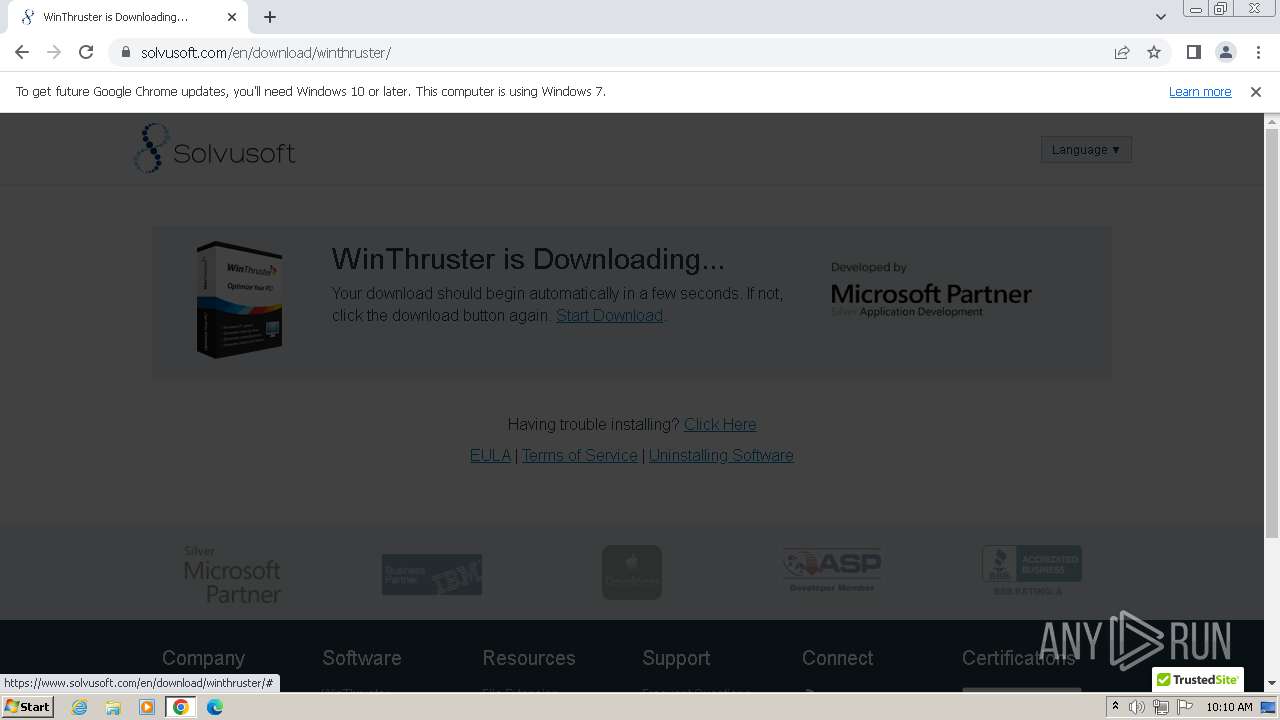Switch to Chrome in the taskbar
The image size is (1280, 720).
tap(180, 707)
